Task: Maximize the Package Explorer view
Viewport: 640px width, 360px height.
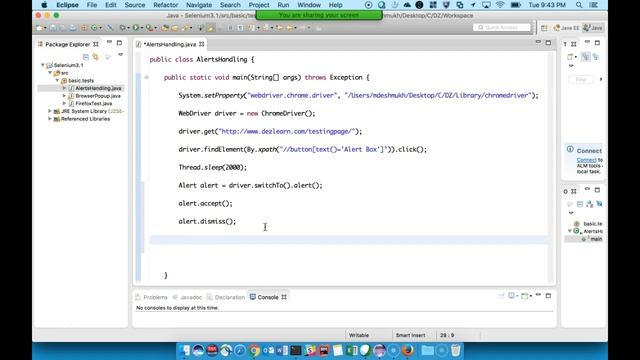Action: click(x=119, y=42)
